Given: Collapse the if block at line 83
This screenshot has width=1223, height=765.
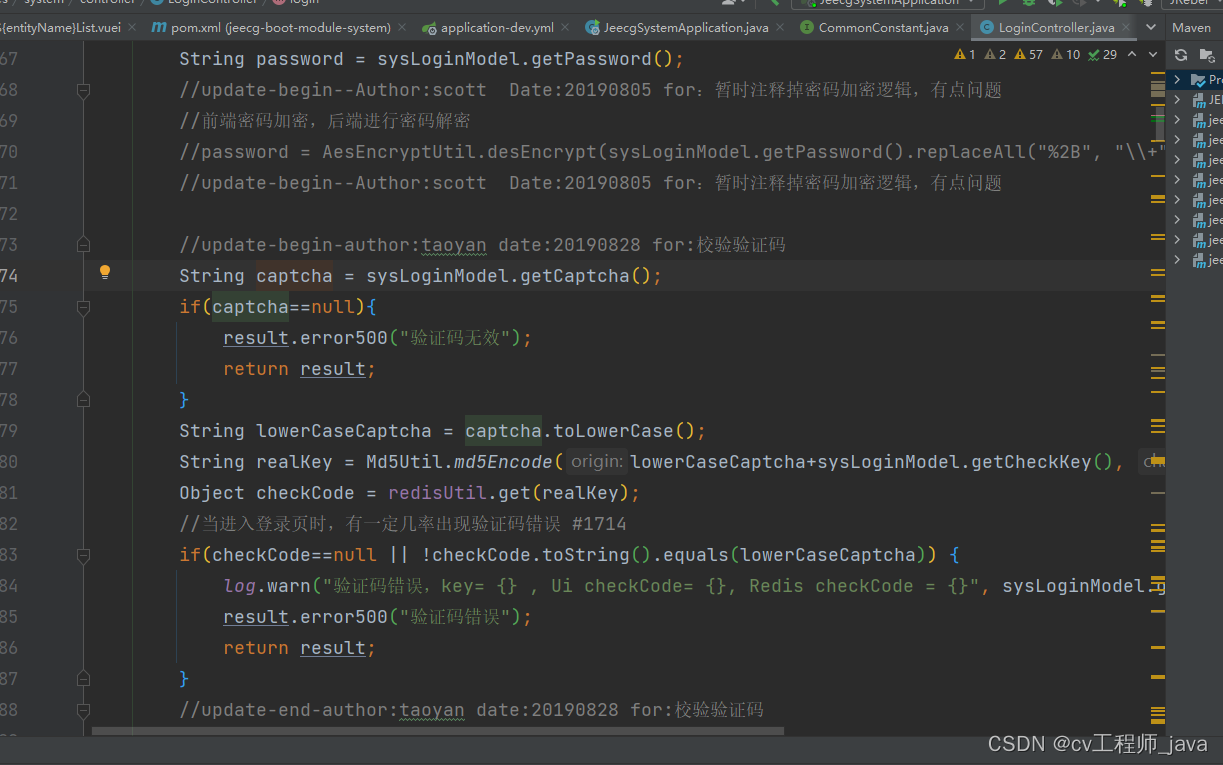Looking at the screenshot, I should pyautogui.click(x=83, y=555).
